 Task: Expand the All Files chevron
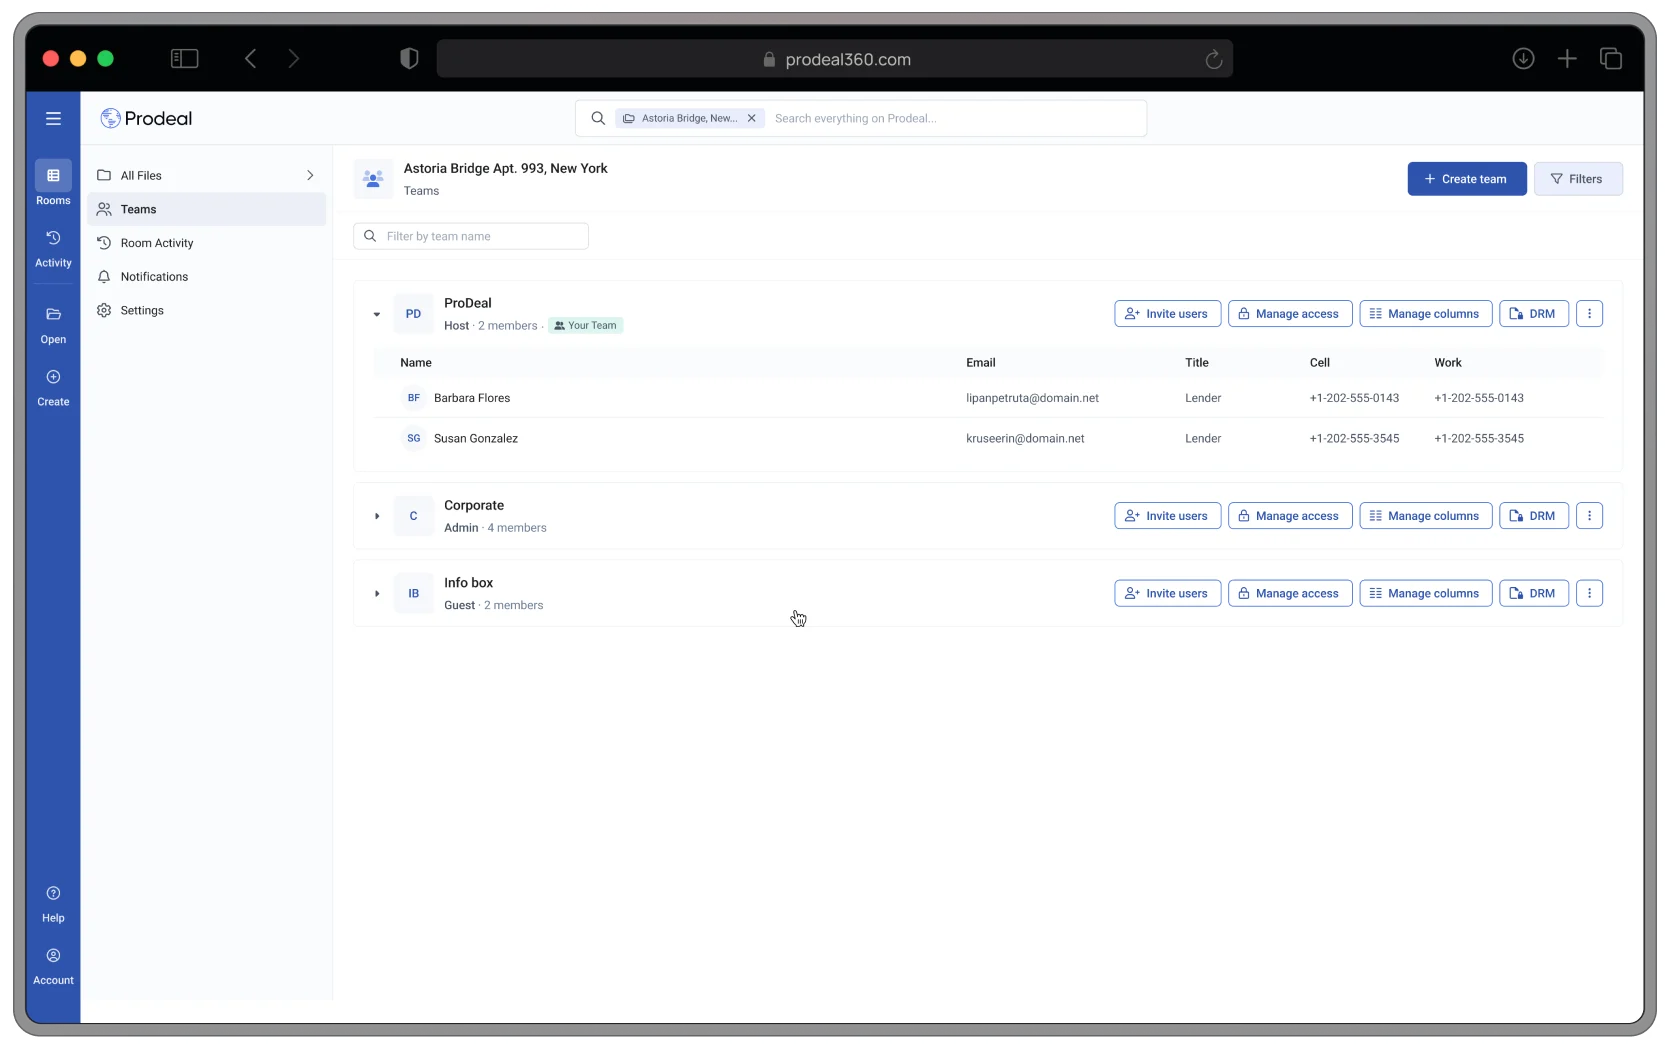310,175
